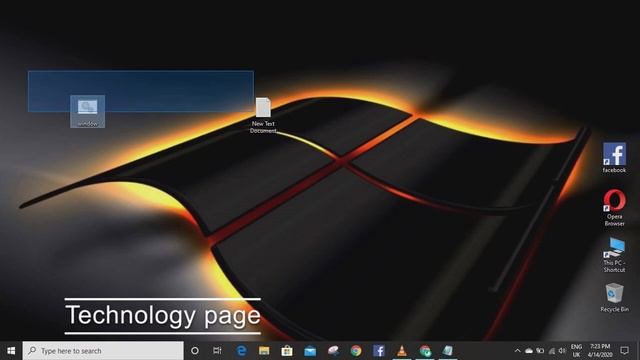
Task: Open the Windows Start menu
Action: (x=11, y=351)
